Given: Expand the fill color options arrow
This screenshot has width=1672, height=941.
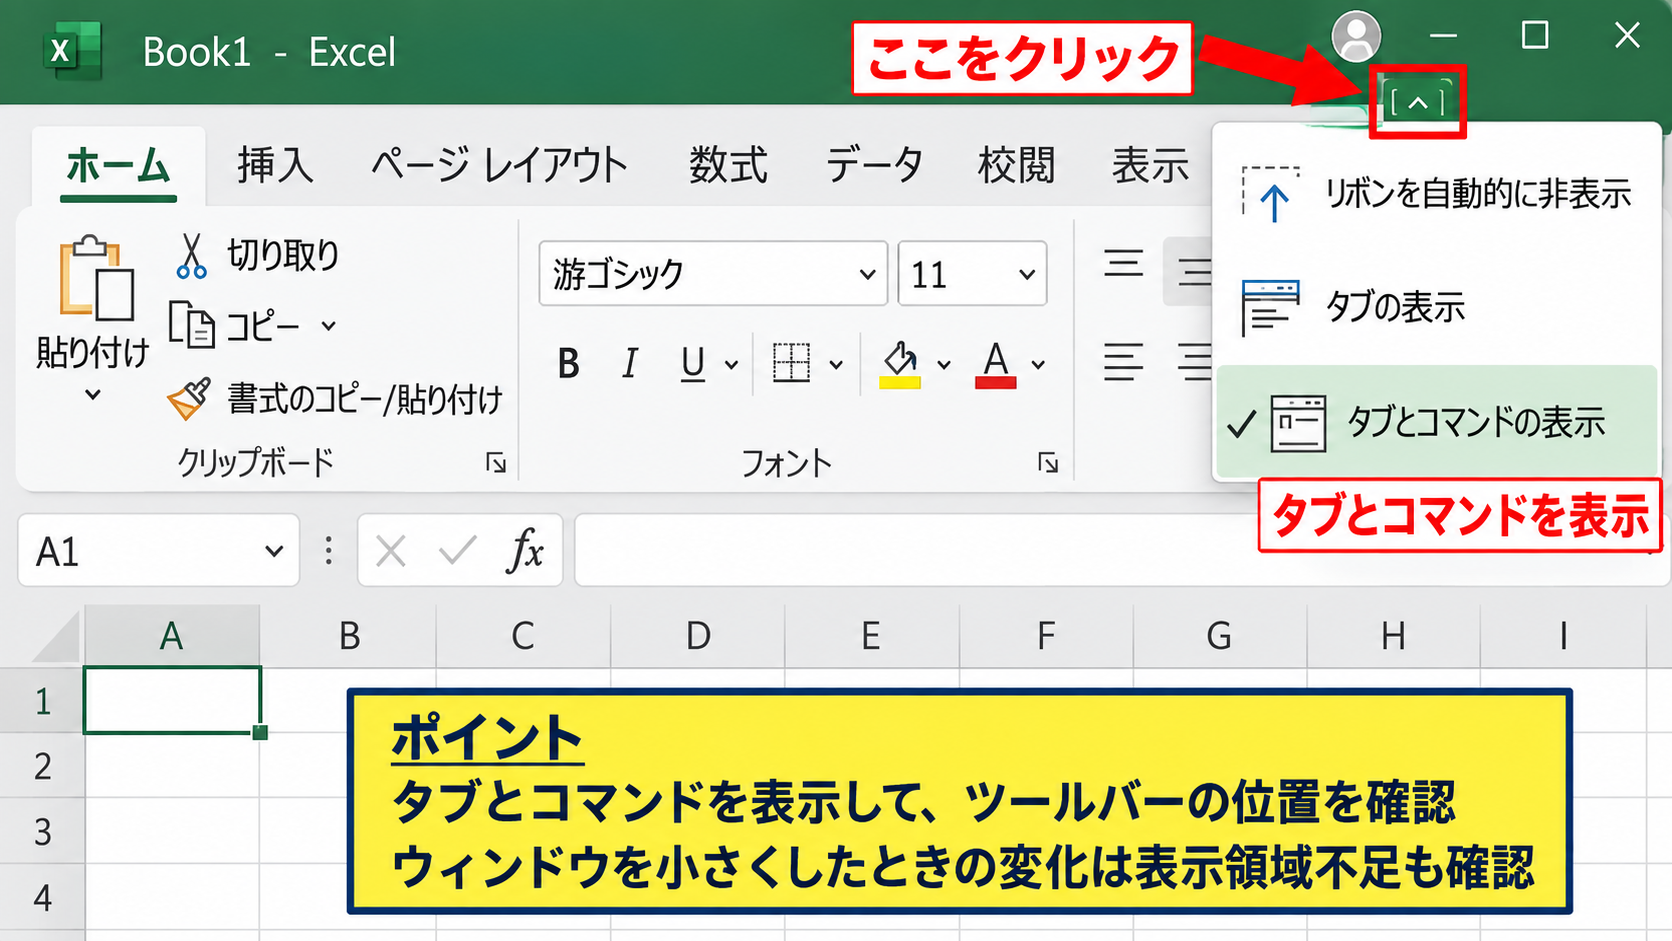Looking at the screenshot, I should (943, 365).
